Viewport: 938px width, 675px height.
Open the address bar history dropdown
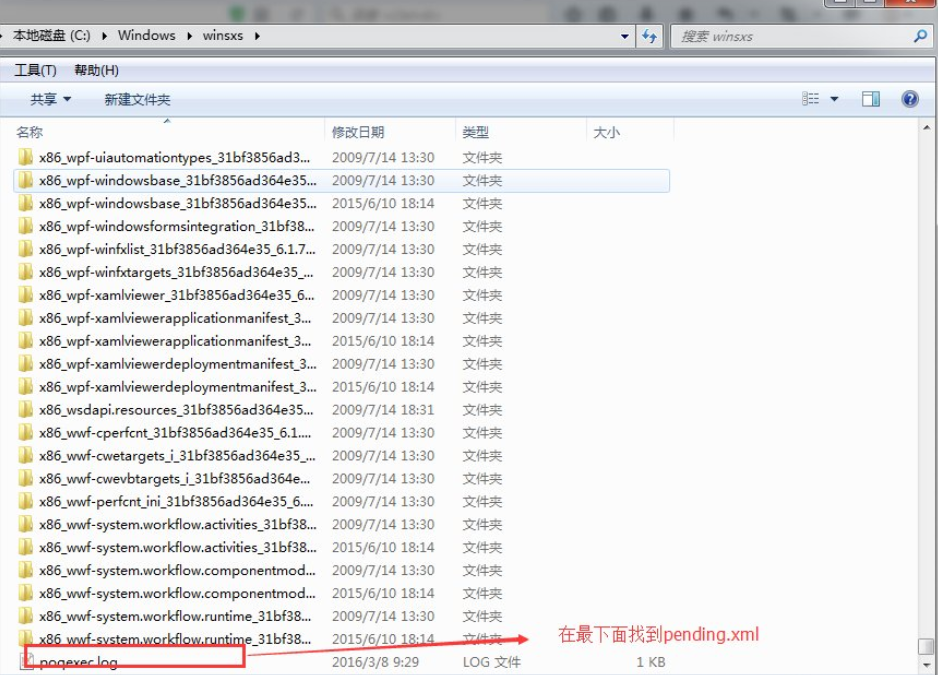[626, 35]
